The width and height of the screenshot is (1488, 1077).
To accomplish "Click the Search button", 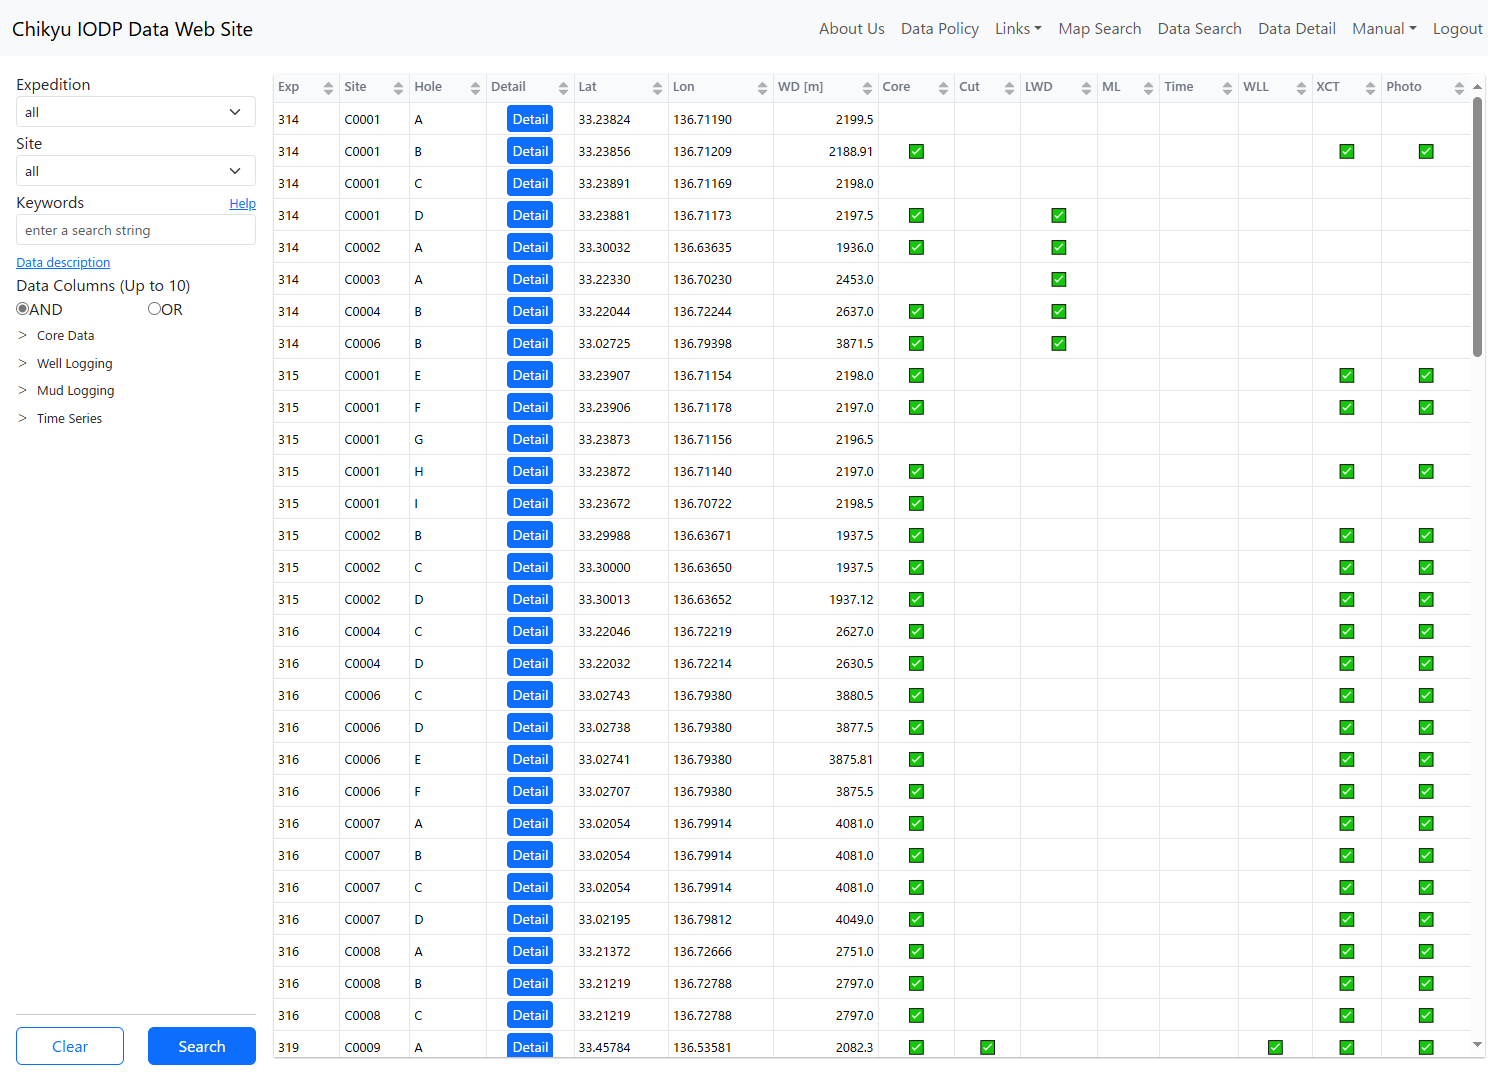I will pos(202,1046).
